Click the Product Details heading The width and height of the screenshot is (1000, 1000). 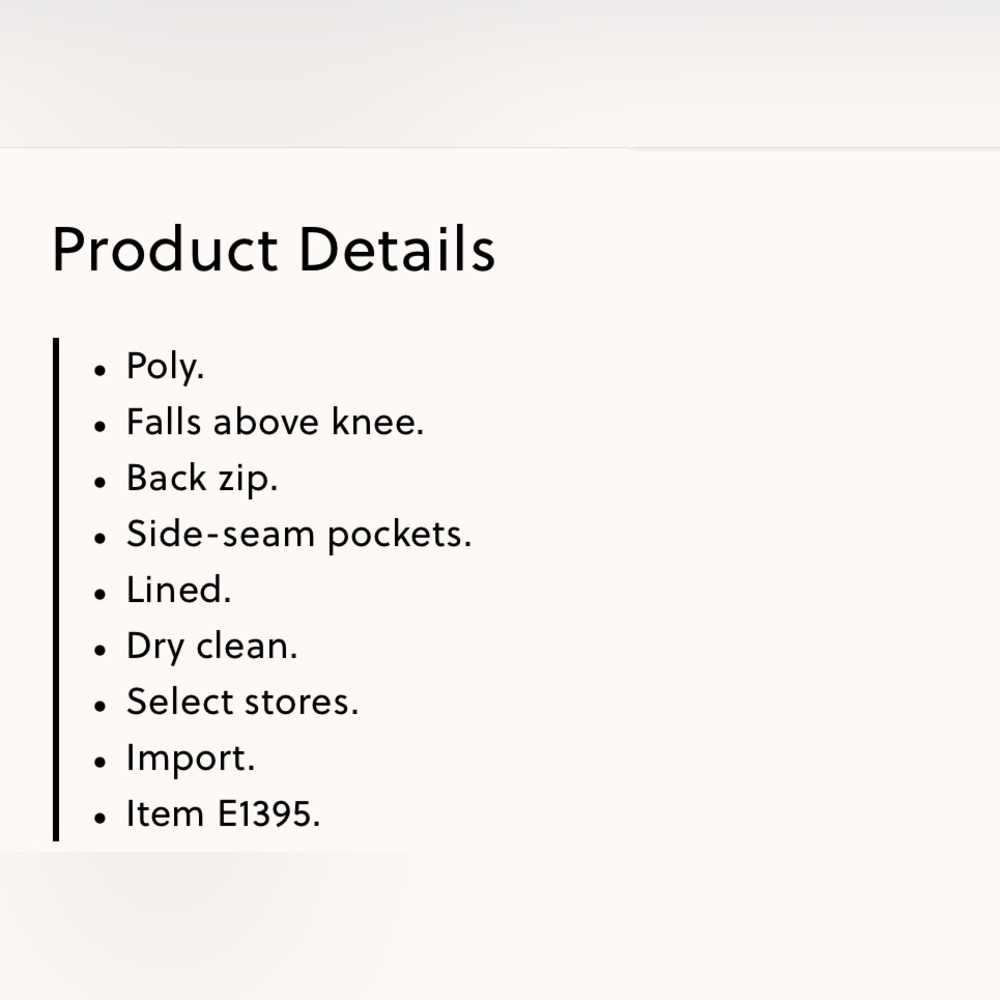274,249
